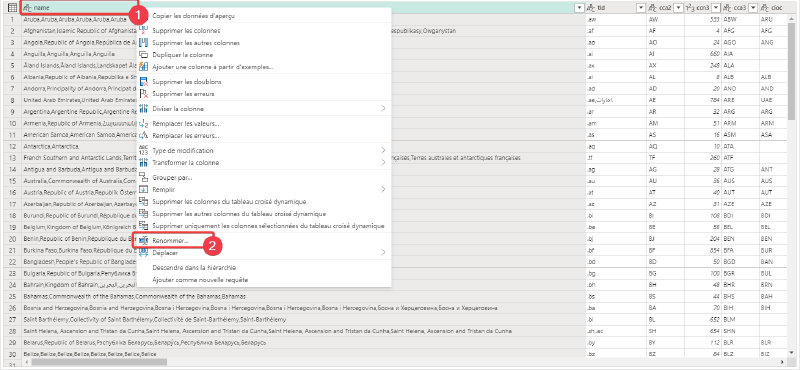Click the Supprimer les erreurs icon
This screenshot has width=800, height=370.
click(x=143, y=94)
